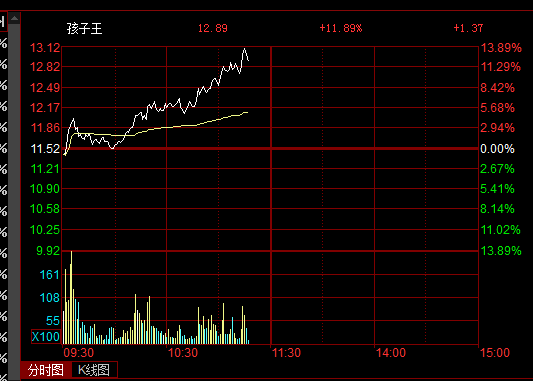Click the current price 12.89
This screenshot has width=533, height=381.
pyautogui.click(x=213, y=28)
